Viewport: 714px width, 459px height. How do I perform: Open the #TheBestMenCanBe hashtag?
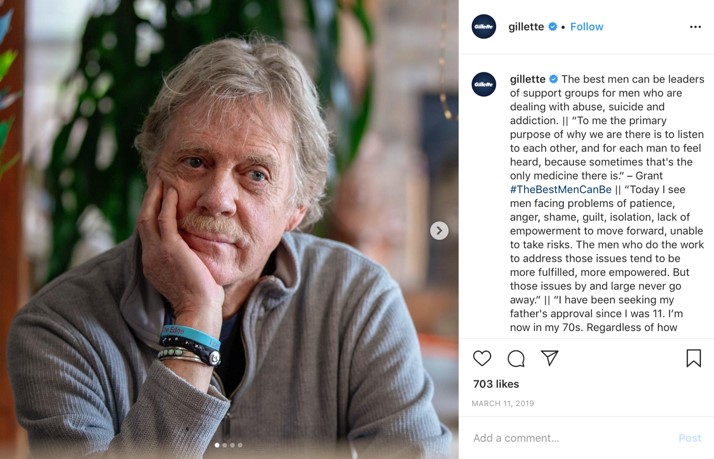tap(561, 189)
